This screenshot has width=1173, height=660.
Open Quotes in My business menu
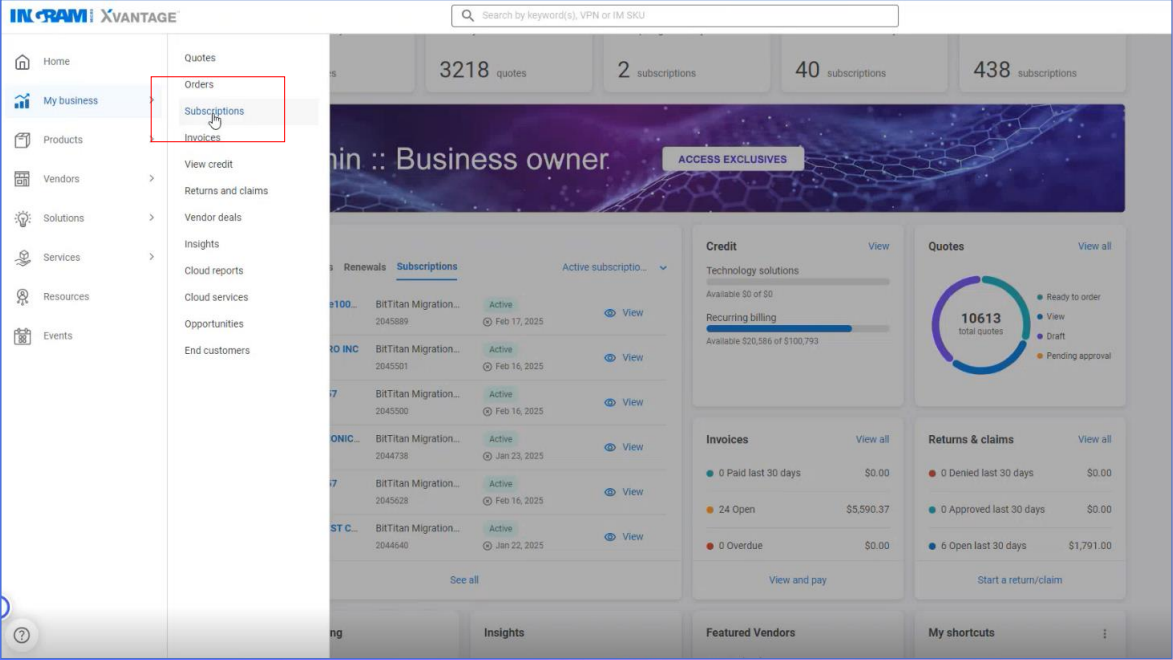coord(200,58)
